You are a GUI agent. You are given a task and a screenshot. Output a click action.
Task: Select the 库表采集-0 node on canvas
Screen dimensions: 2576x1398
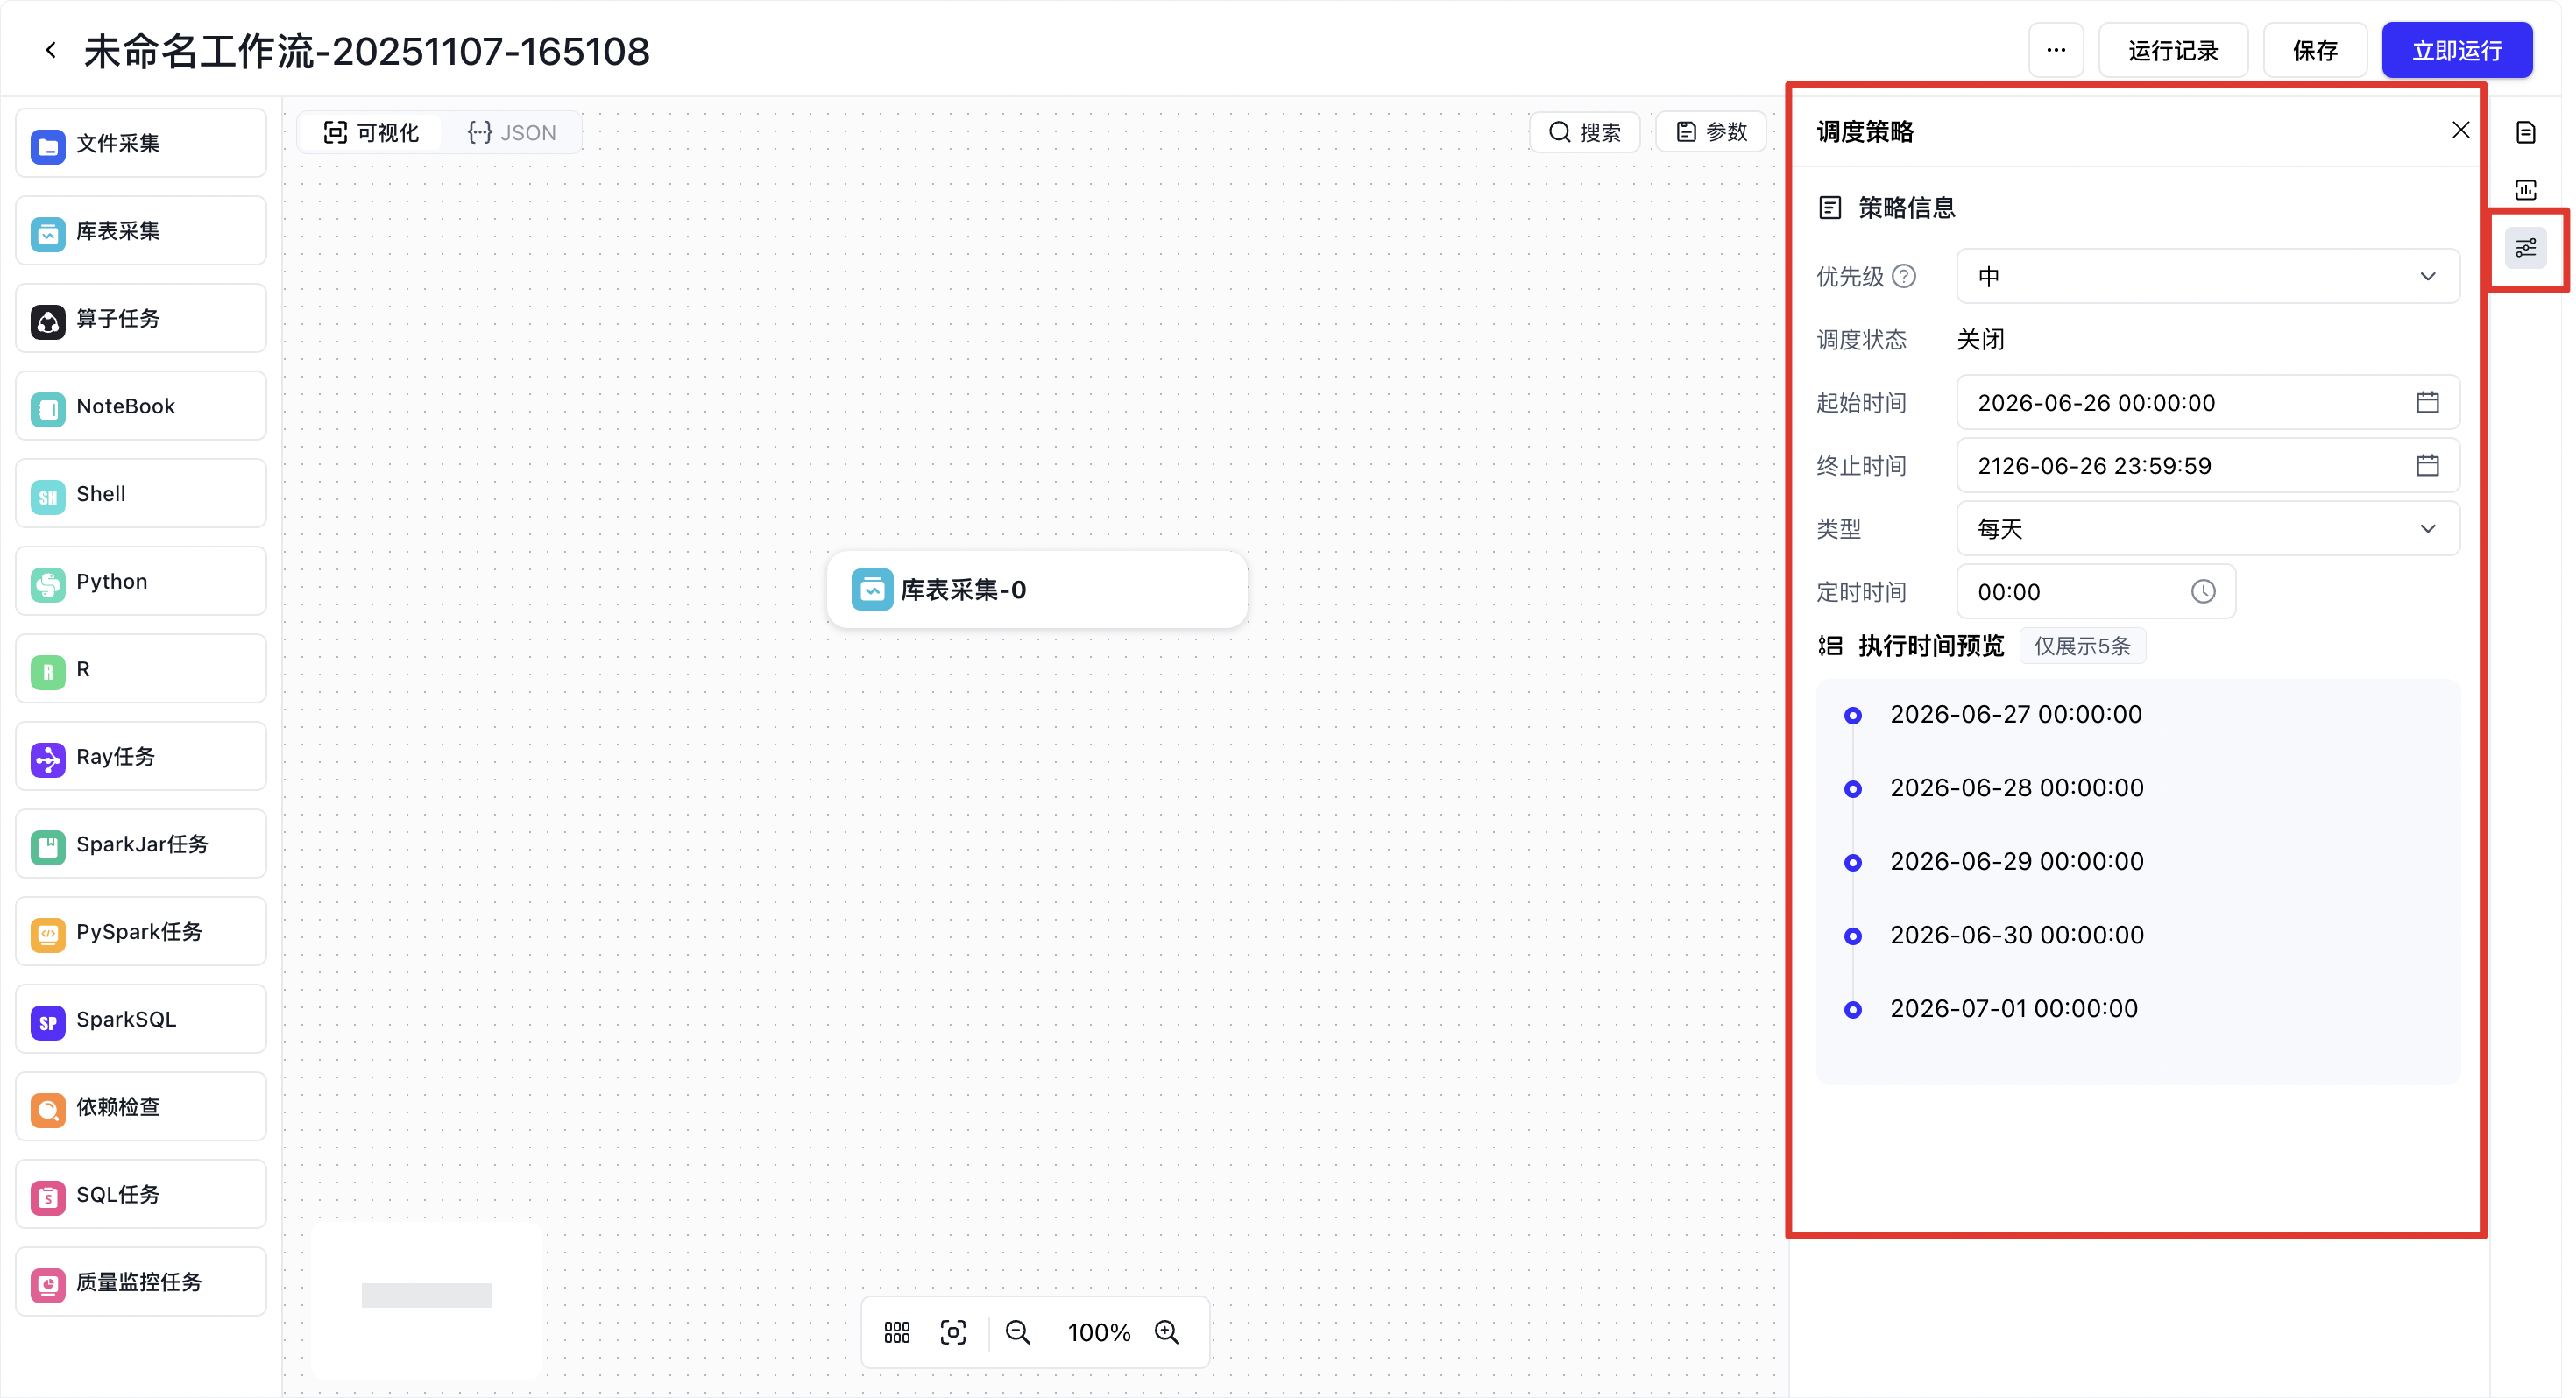point(1037,590)
